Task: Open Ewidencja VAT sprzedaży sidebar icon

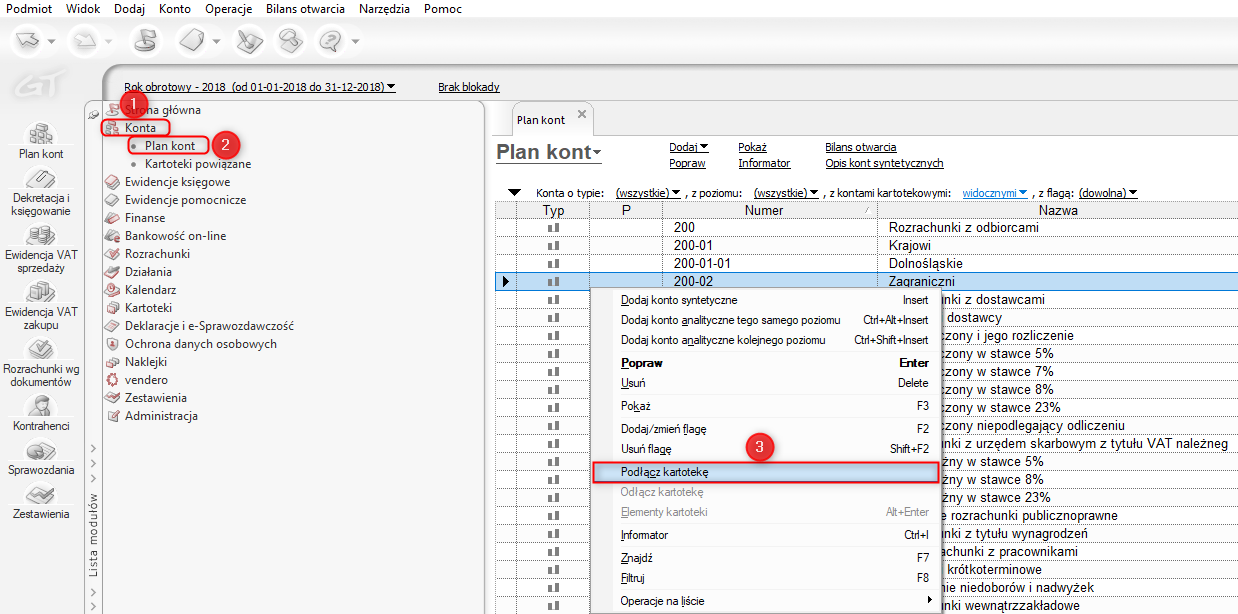Action: (x=41, y=248)
